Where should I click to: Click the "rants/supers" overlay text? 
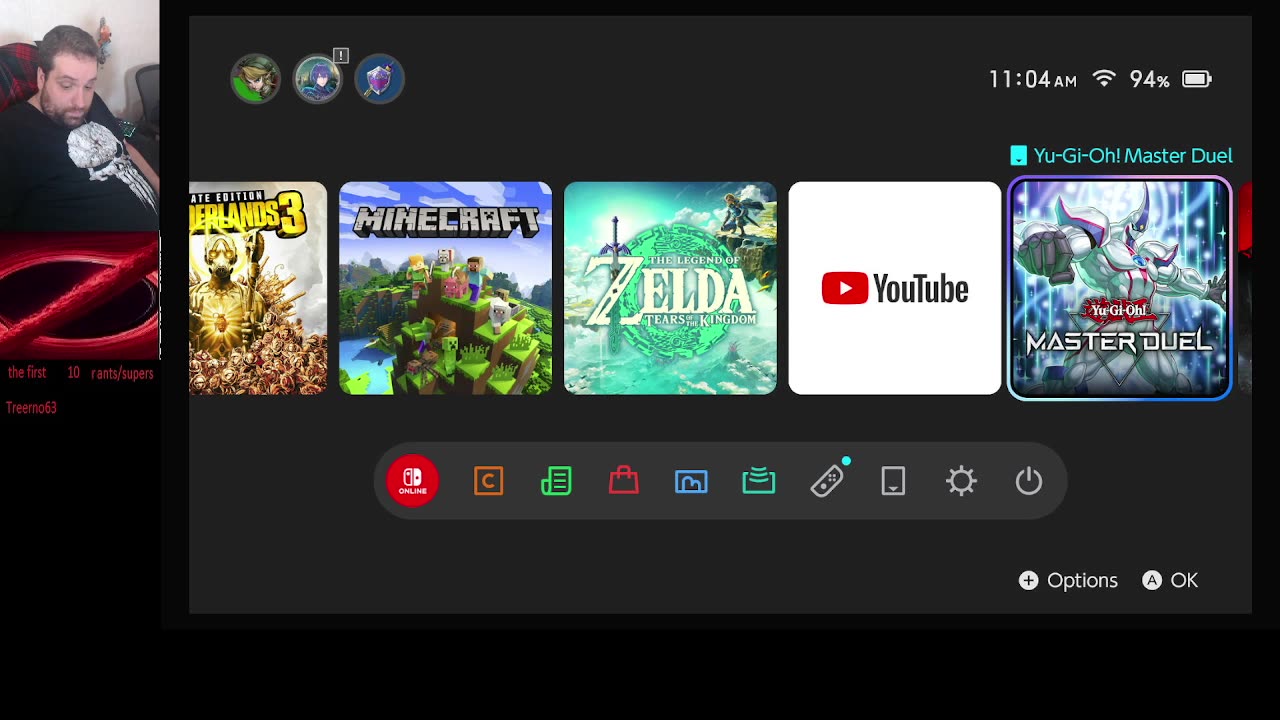122,373
